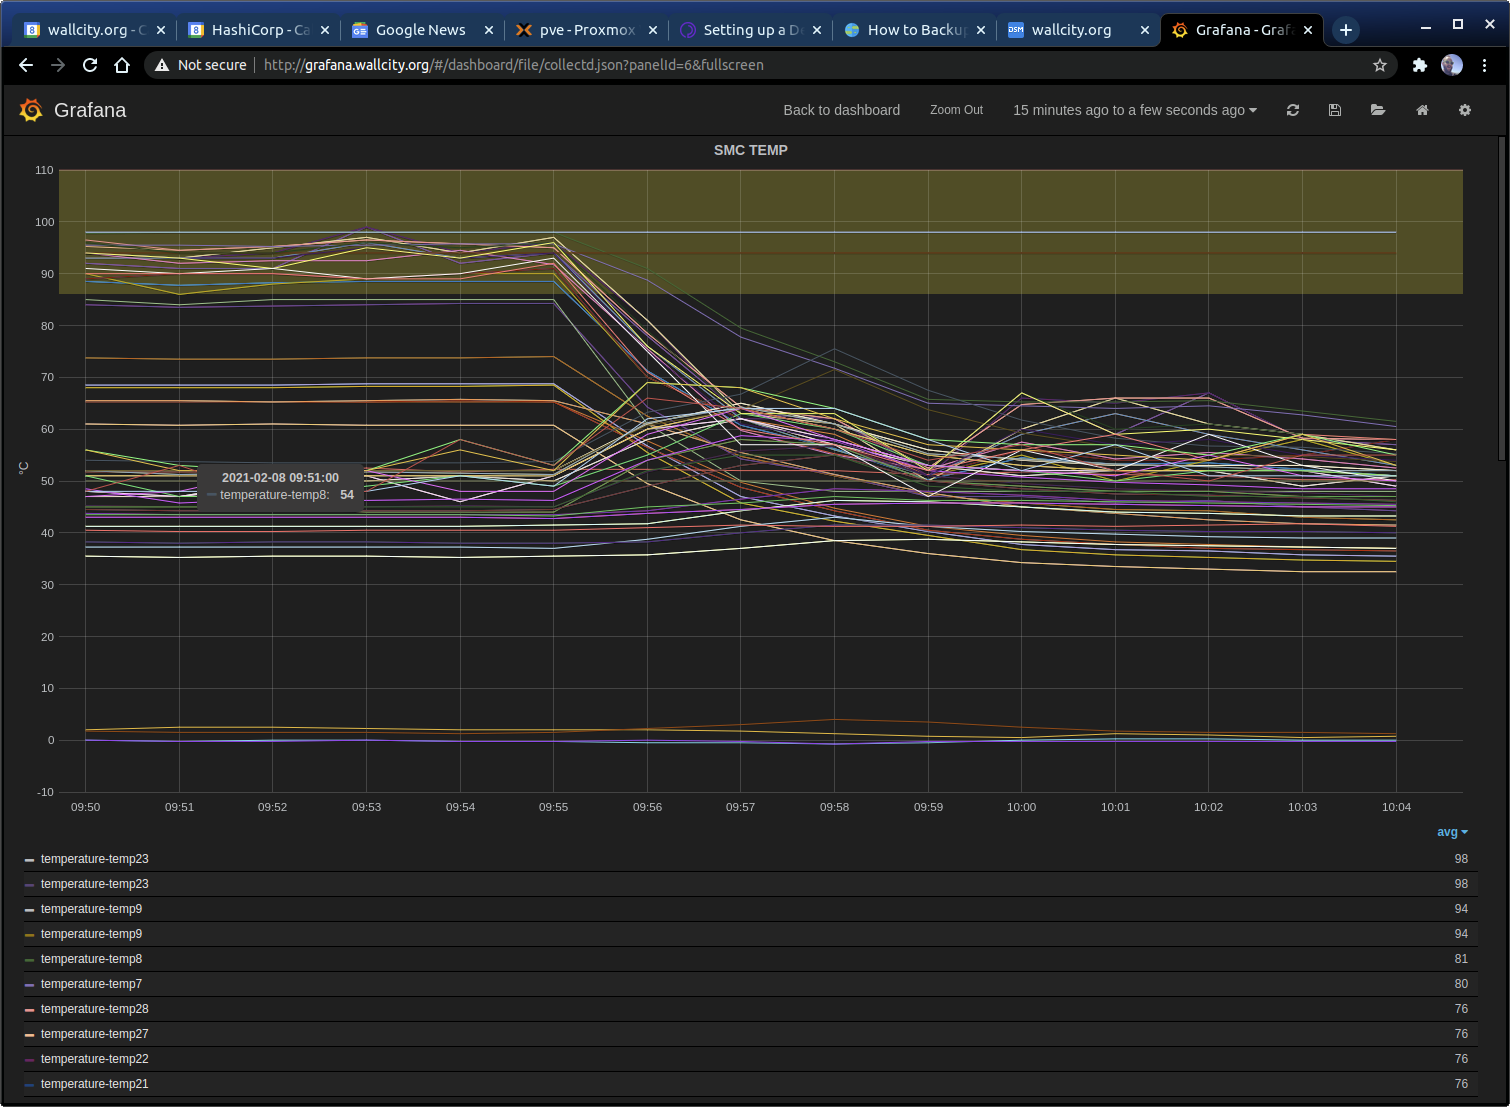The width and height of the screenshot is (1510, 1107).
Task: Toggle second temperature-temp23 legend series
Action: click(94, 884)
